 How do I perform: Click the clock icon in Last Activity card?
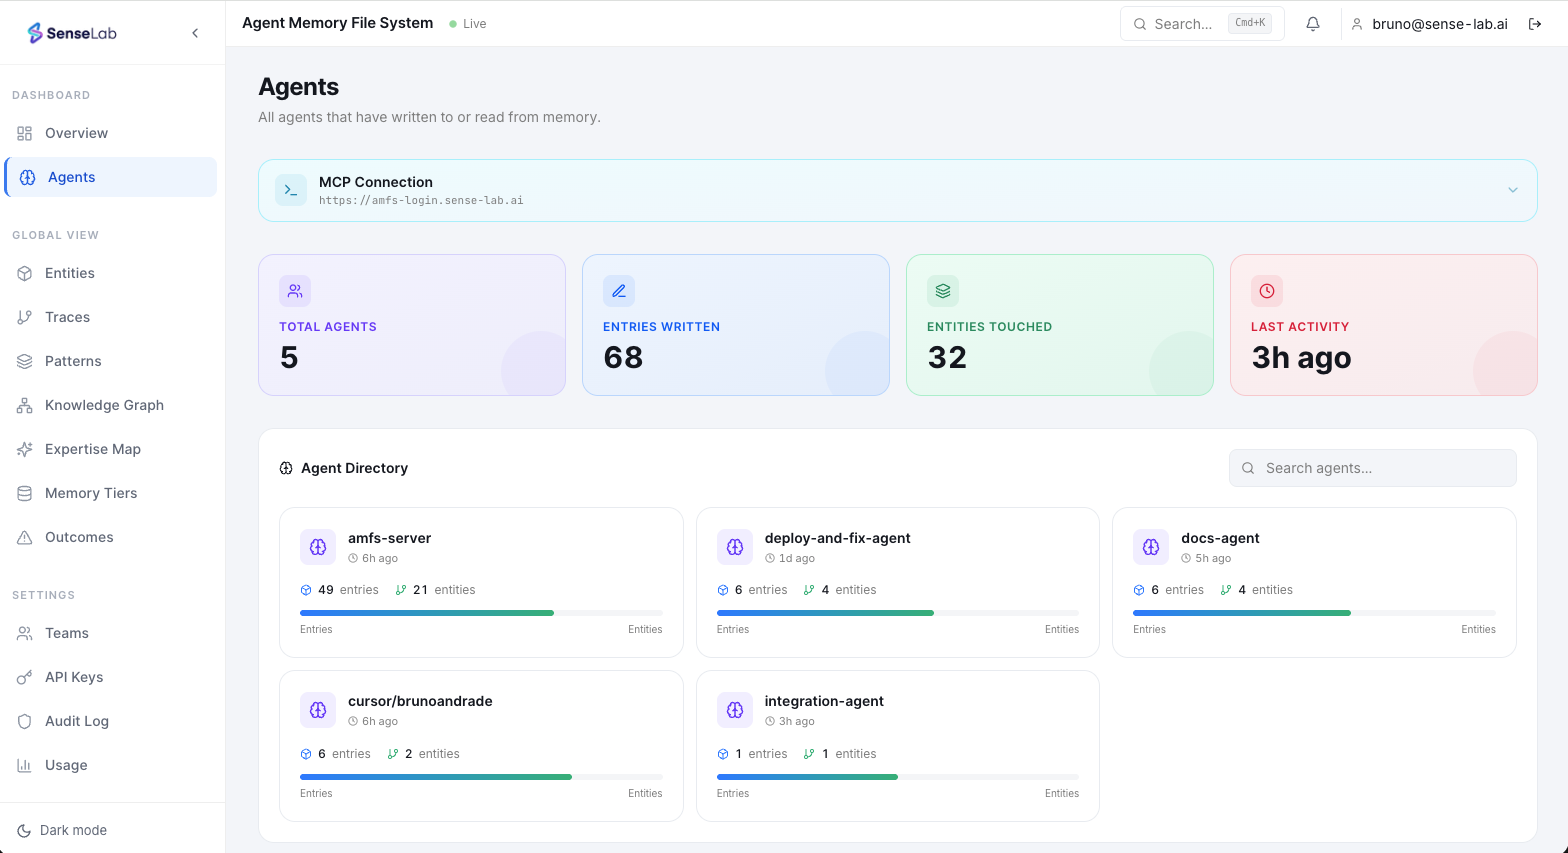(x=1267, y=291)
